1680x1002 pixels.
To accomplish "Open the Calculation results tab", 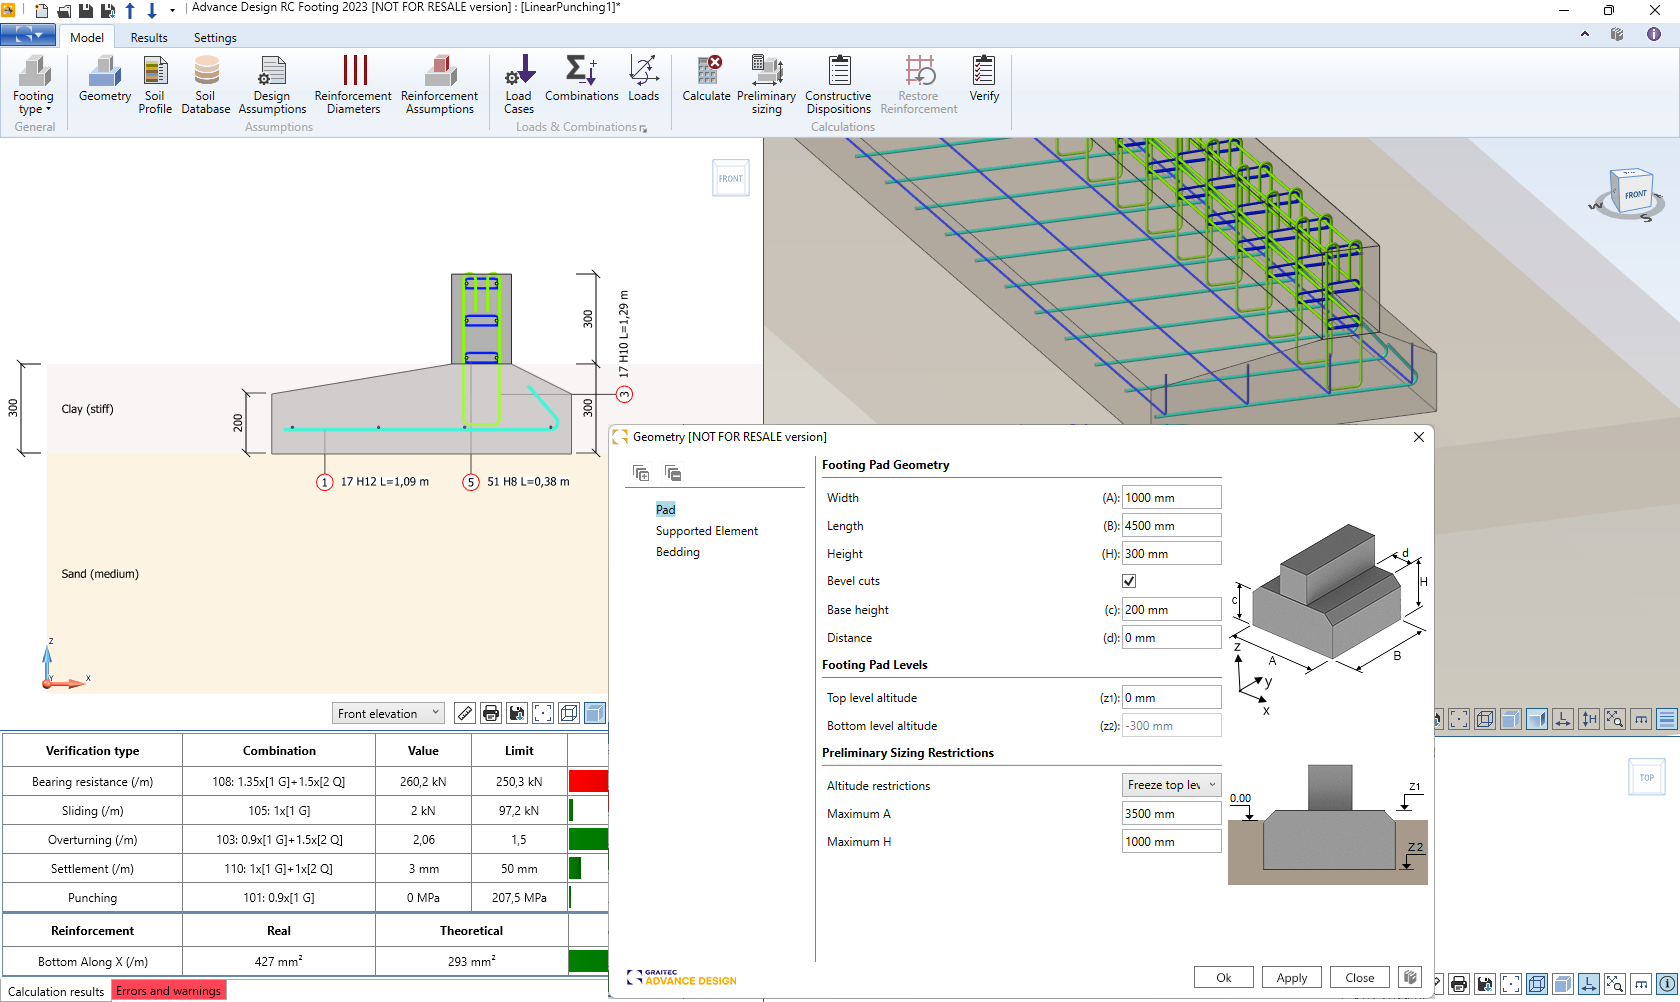I will [x=56, y=991].
